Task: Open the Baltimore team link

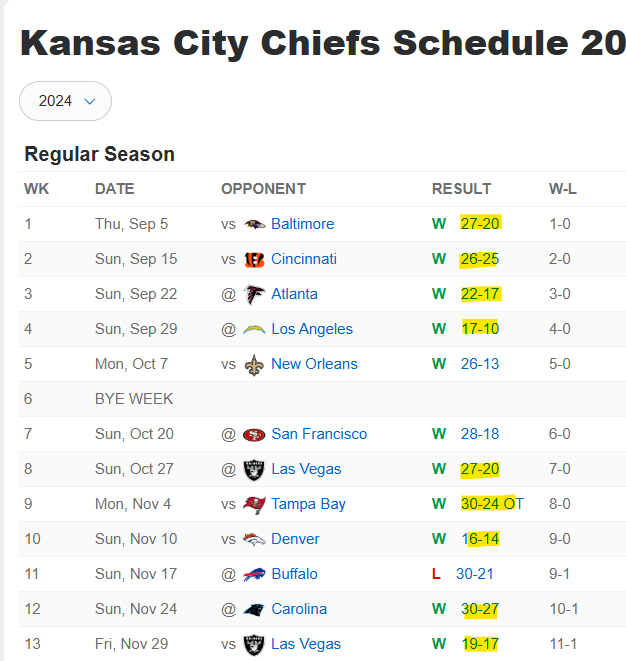Action: [302, 224]
